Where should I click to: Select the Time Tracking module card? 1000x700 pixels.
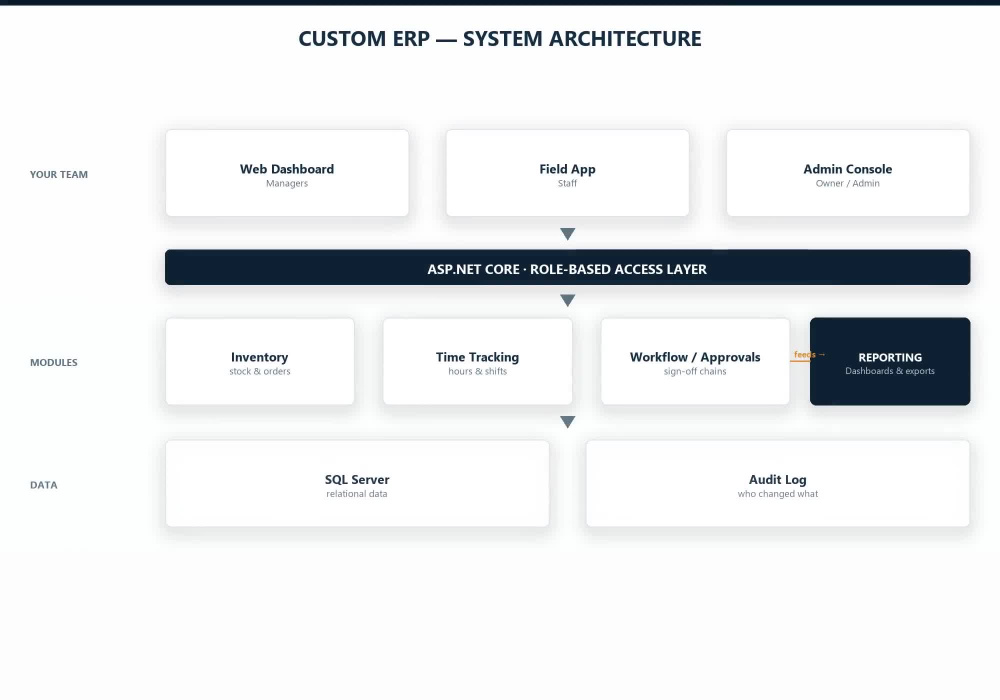click(478, 361)
